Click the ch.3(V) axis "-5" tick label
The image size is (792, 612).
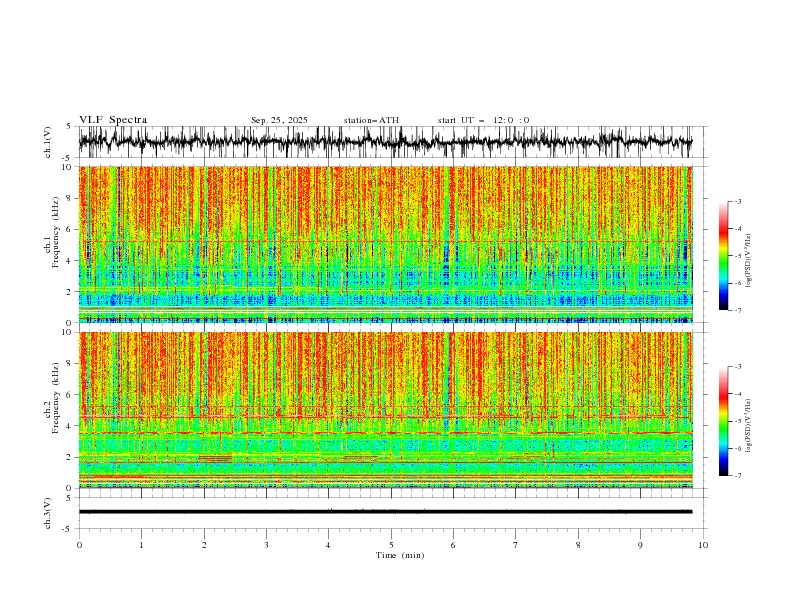[x=68, y=529]
